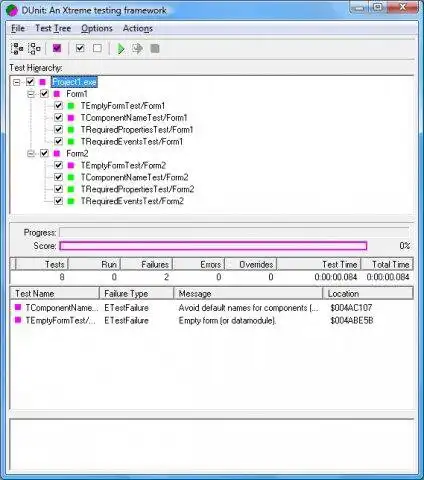Toggle checkbox for TComponentNameTest/Form2
Image resolution: width=424 pixels, height=480 pixels.
pyautogui.click(x=58, y=177)
